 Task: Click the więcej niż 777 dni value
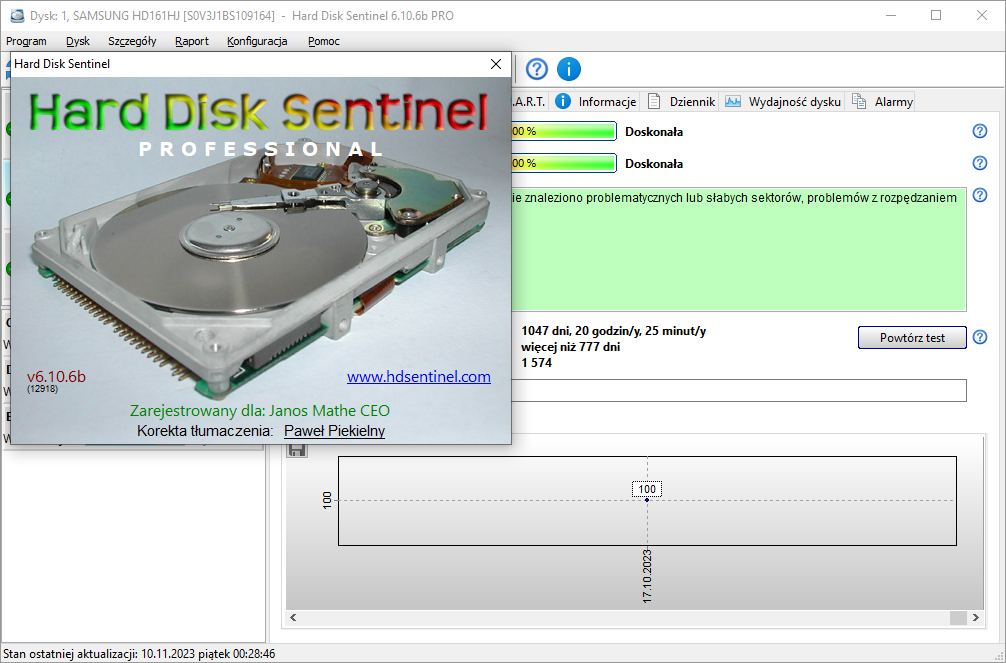(570, 347)
